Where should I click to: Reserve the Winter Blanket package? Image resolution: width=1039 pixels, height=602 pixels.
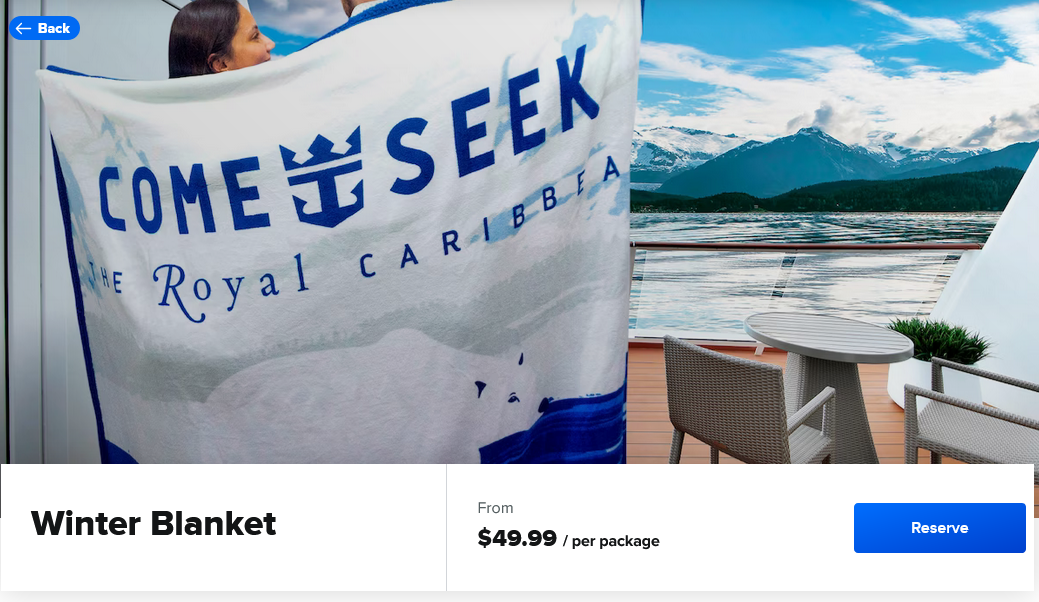pos(939,528)
